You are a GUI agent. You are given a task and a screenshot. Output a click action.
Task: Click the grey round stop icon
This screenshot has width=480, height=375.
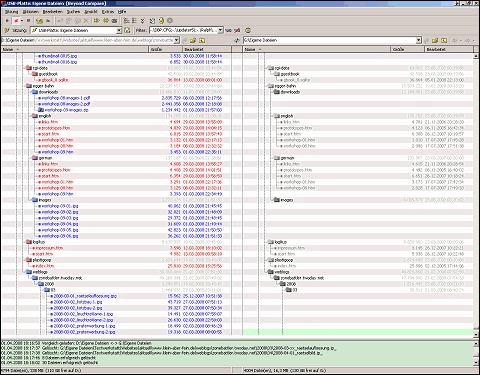tap(170, 21)
